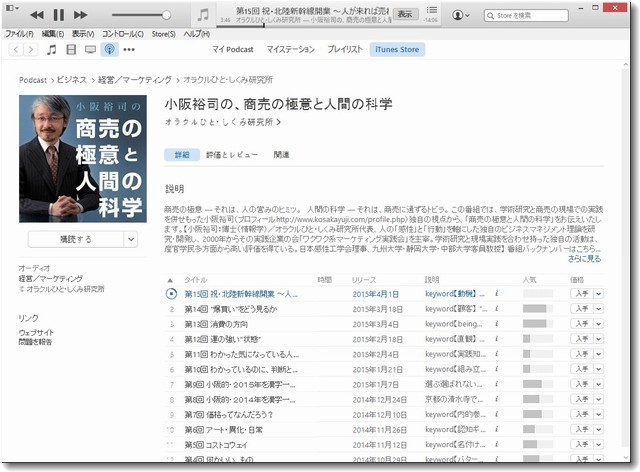The width and height of the screenshot is (640, 472).
Task: Go back with the left arrow button
Action: pyautogui.click(x=16, y=50)
